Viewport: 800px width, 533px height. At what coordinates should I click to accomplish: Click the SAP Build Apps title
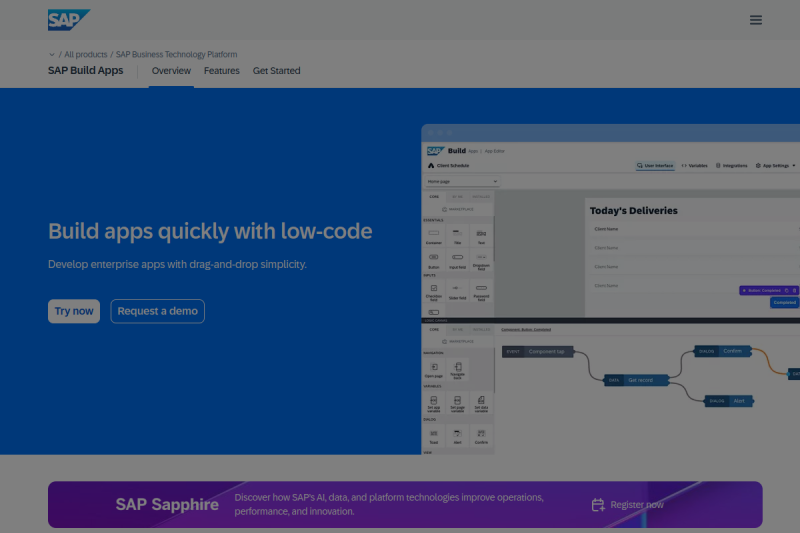[x=86, y=70]
